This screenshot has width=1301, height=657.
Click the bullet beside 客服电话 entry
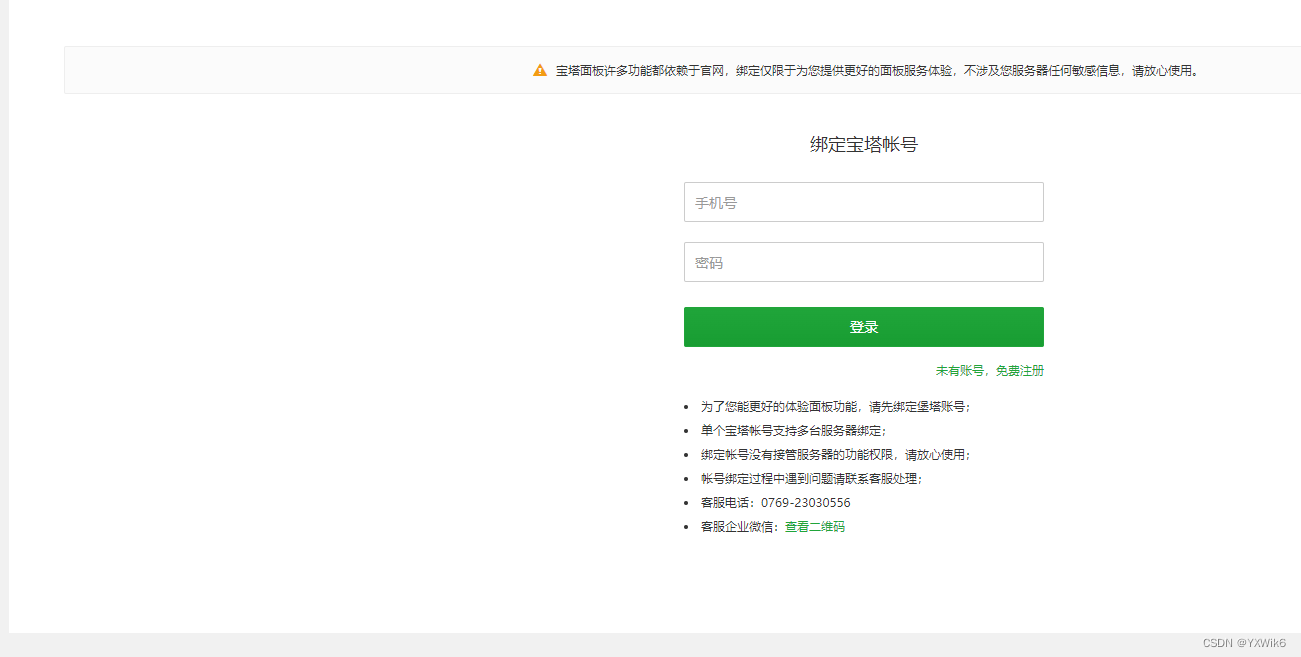click(x=685, y=502)
